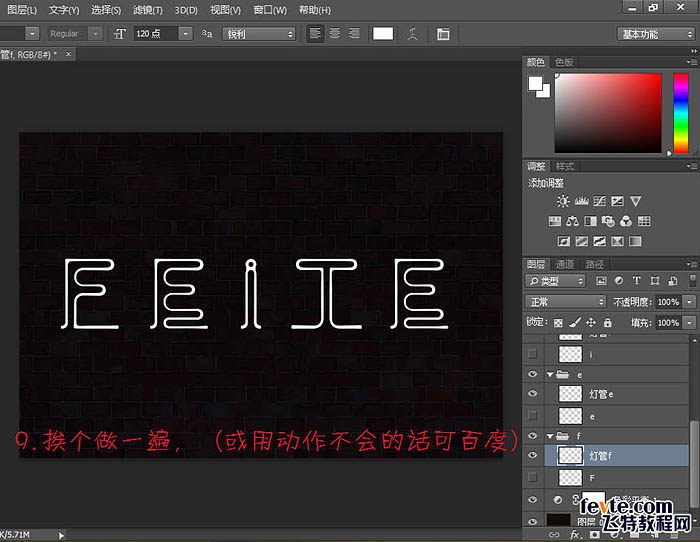The width and height of the screenshot is (700, 542).
Task: Toggle visibility of the 灯管f layer
Action: pos(532,456)
